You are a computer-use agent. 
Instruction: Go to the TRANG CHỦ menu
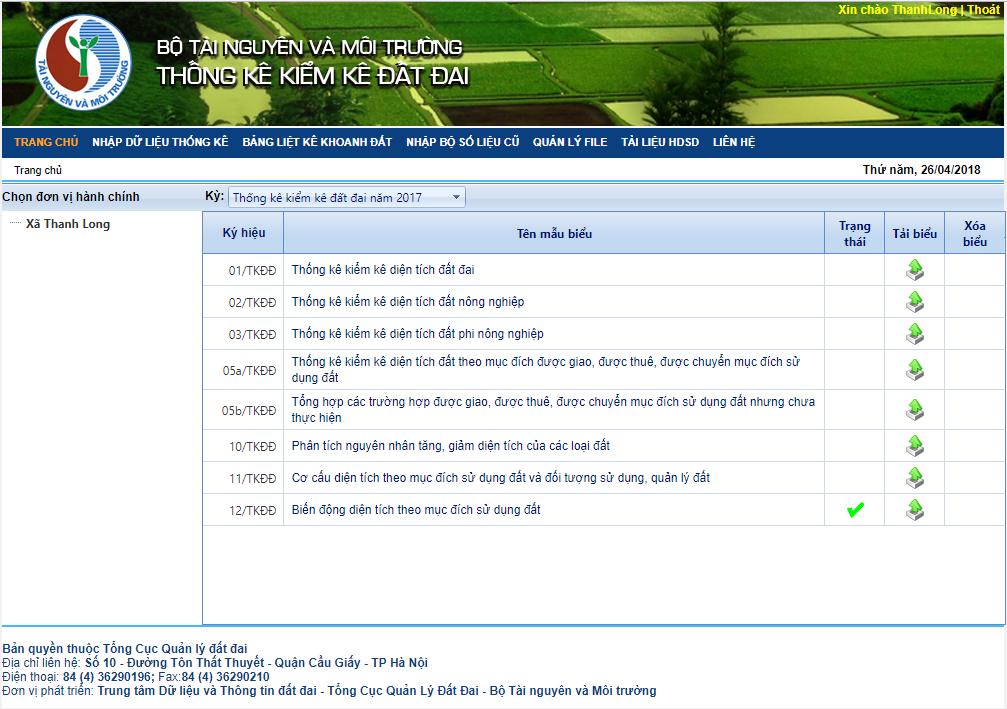point(46,142)
